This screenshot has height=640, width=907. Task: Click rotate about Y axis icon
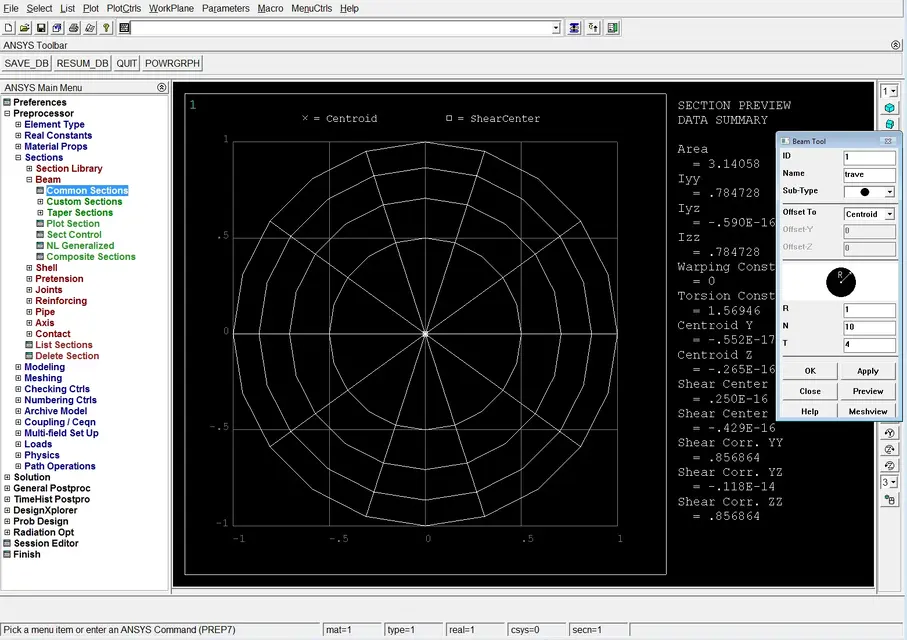[x=890, y=433]
